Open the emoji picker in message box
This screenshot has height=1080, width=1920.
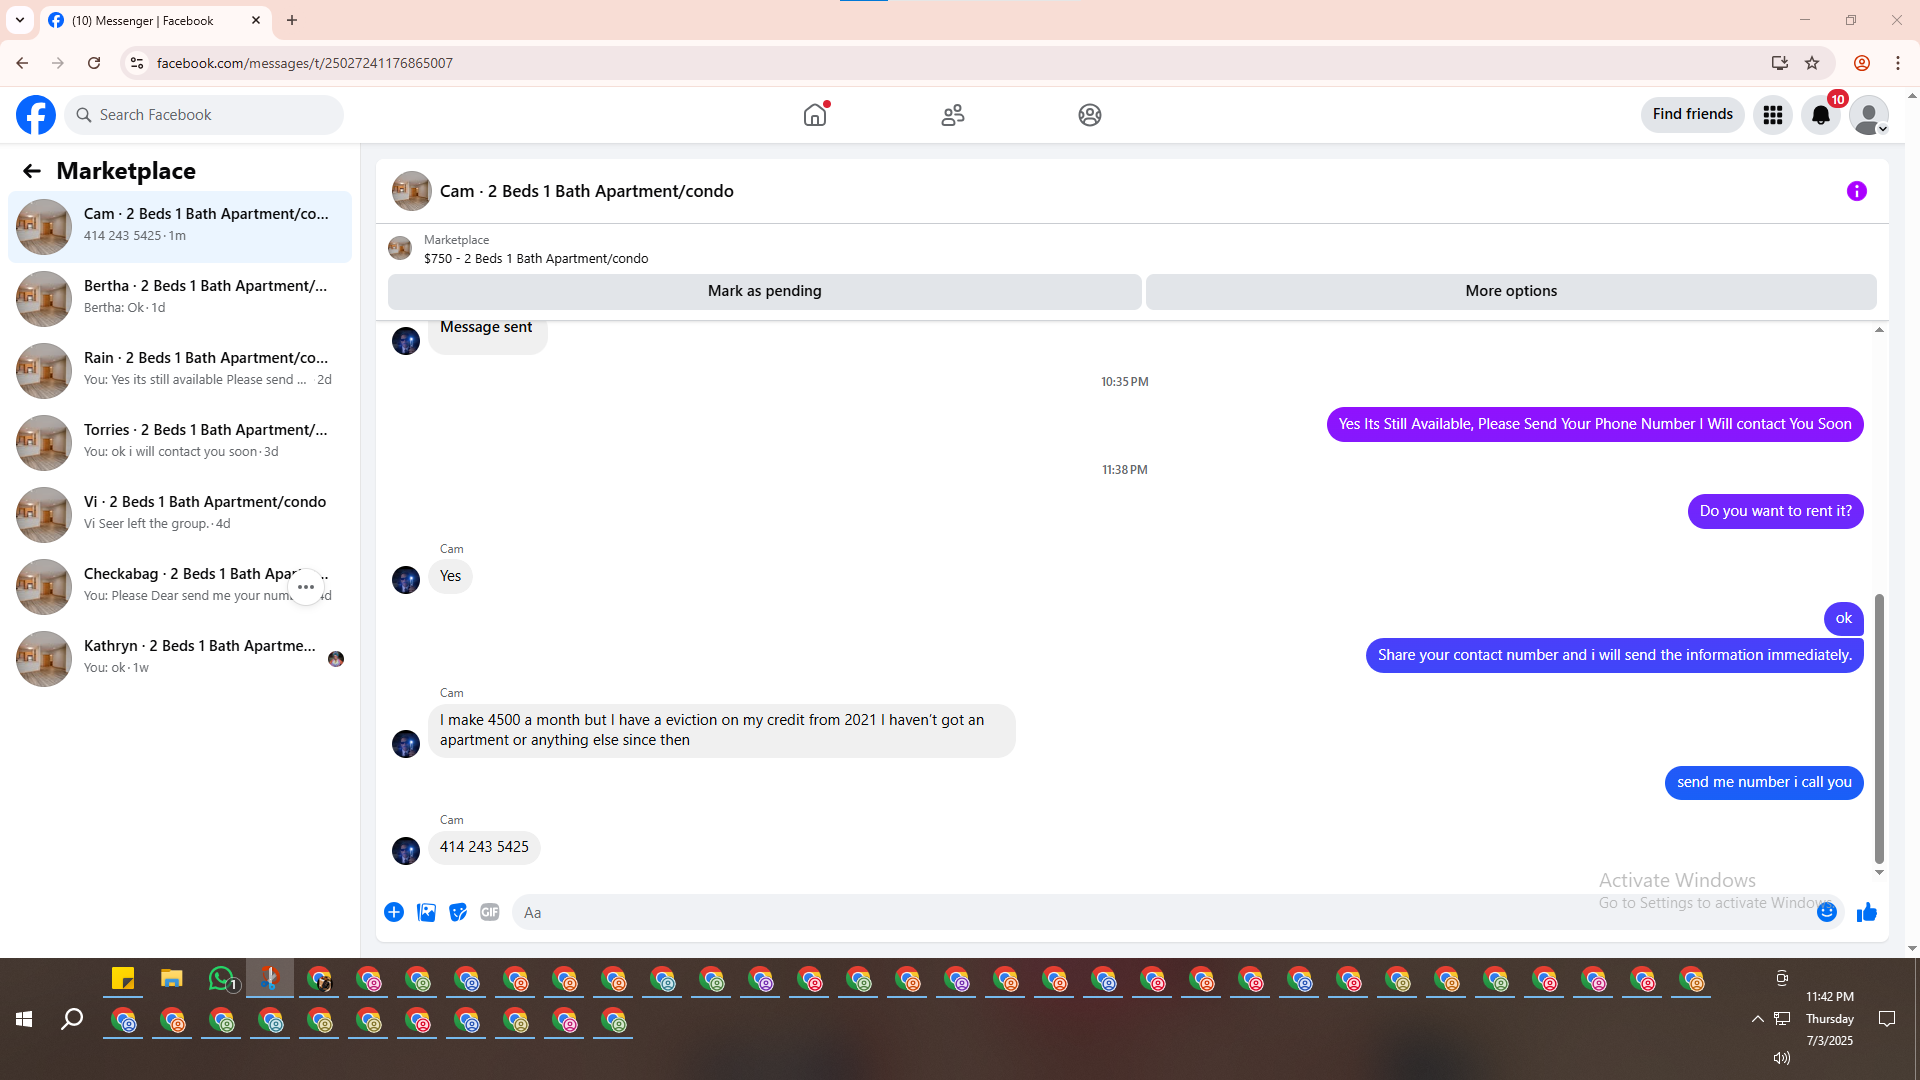(x=1826, y=912)
